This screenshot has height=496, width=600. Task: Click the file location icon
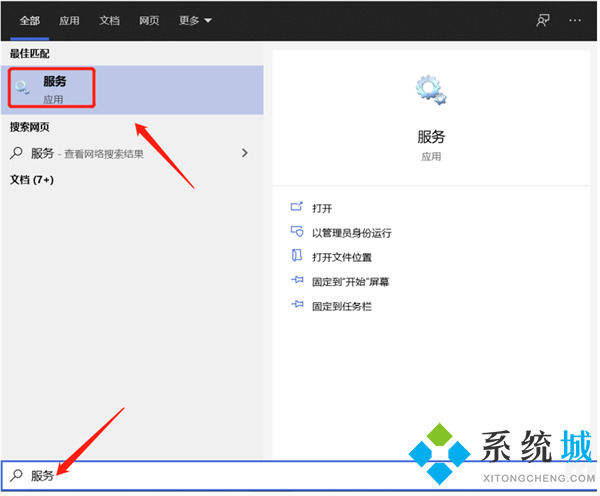pyautogui.click(x=297, y=255)
